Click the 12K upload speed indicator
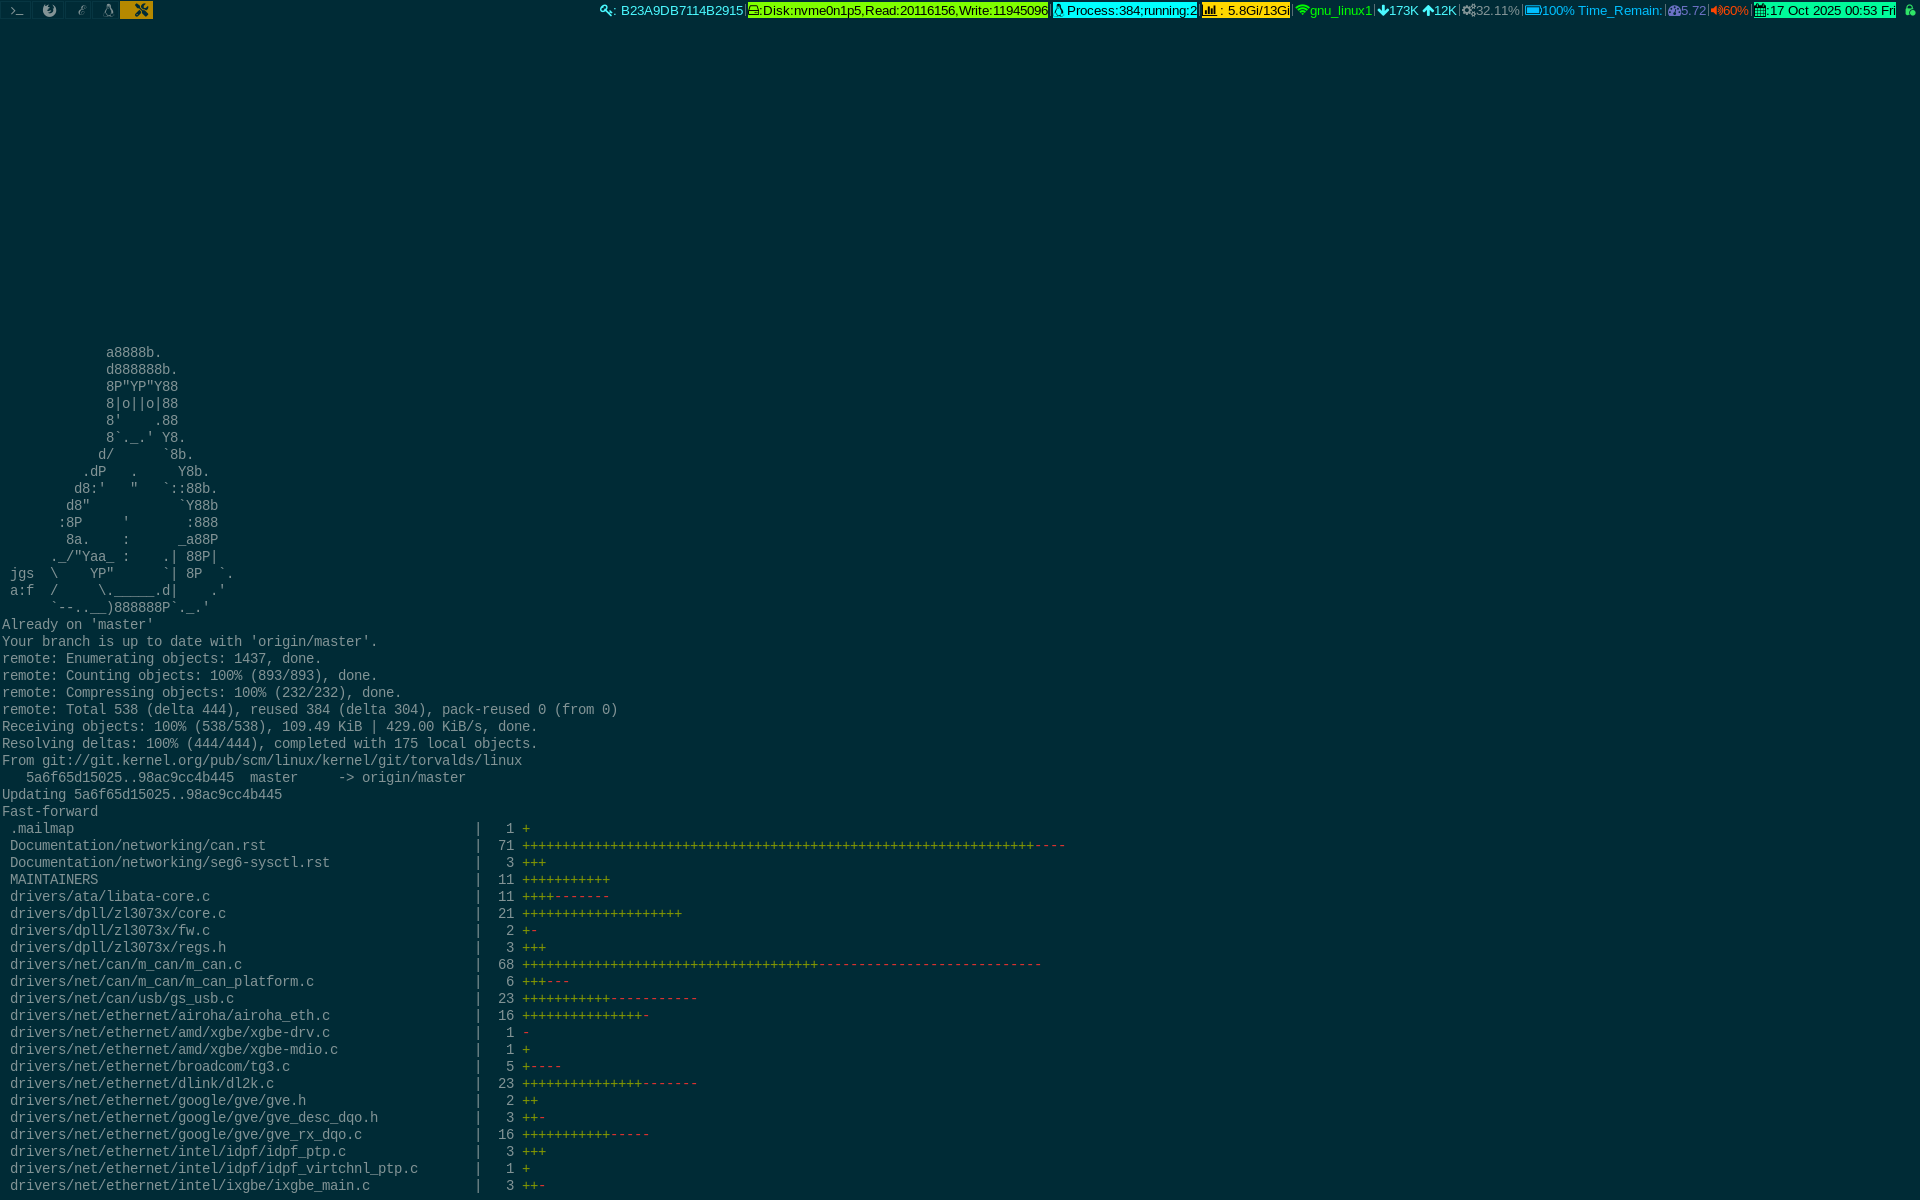Viewport: 1920px width, 1200px height. [x=1440, y=11]
